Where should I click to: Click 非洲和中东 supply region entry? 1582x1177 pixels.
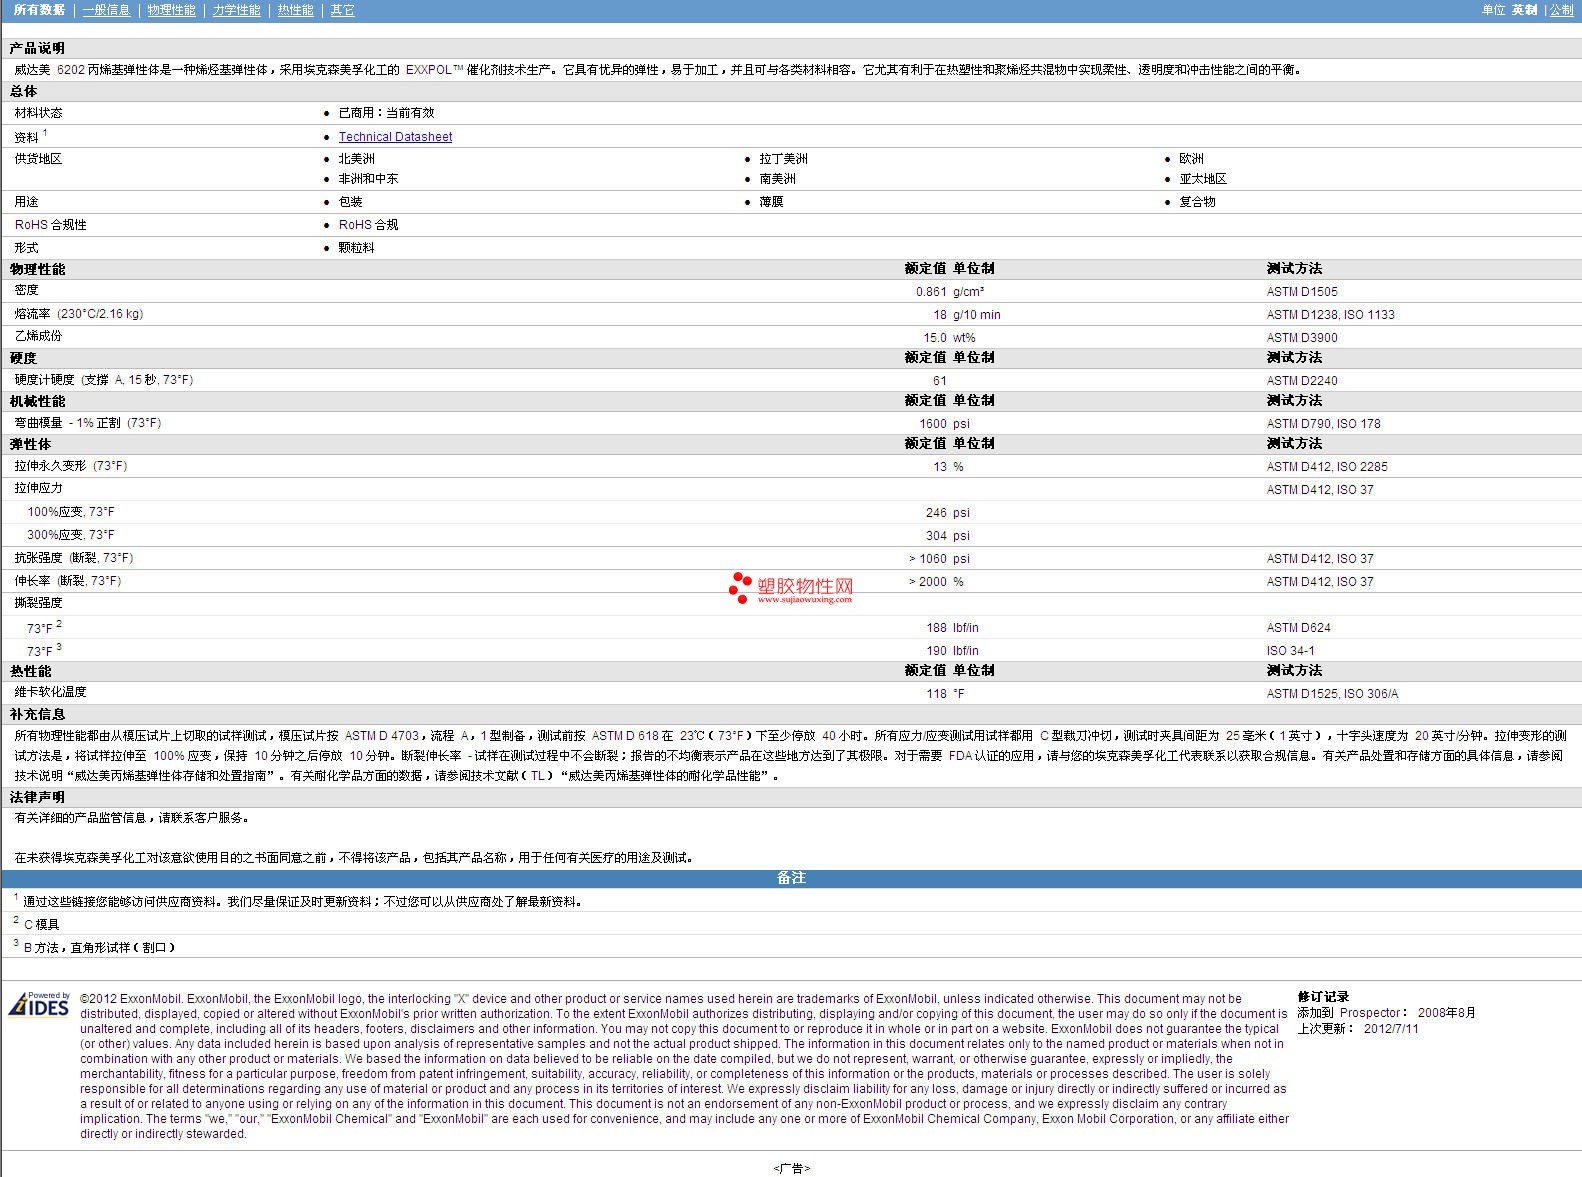click(368, 179)
